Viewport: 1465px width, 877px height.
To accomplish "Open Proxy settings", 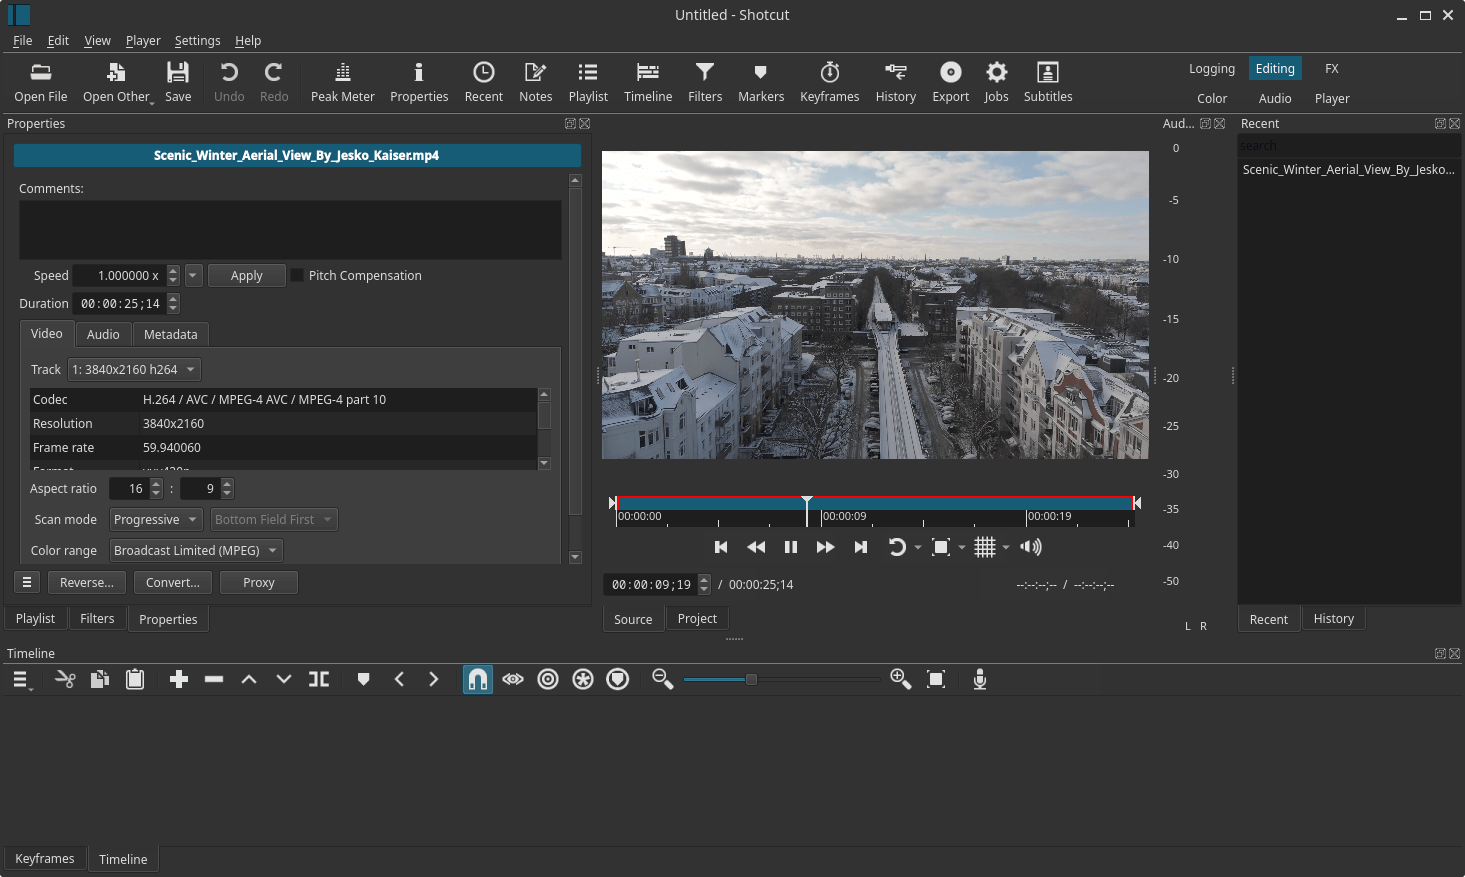I will click(258, 582).
